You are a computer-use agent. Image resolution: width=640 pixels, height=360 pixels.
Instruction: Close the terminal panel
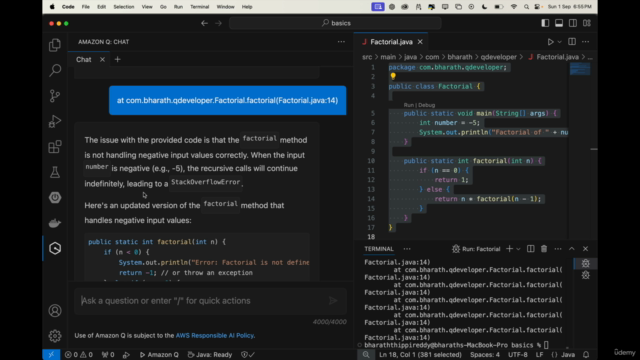(585, 249)
